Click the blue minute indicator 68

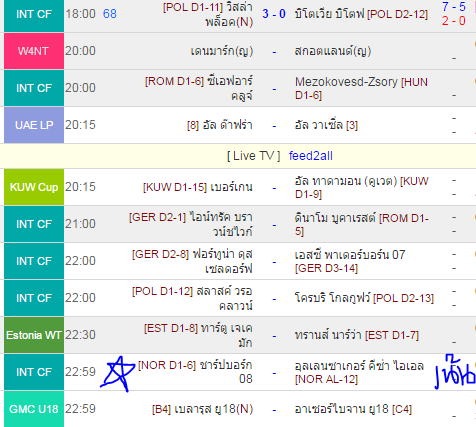(110, 14)
